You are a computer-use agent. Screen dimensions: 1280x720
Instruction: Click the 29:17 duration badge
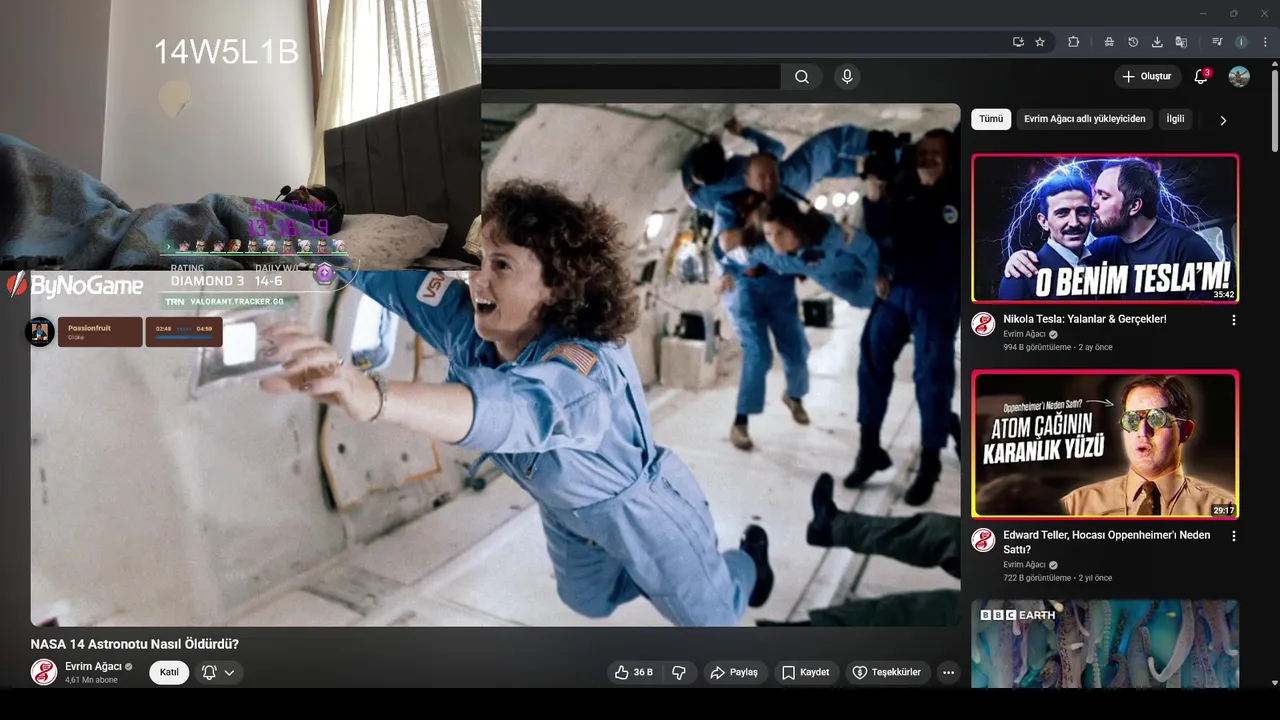click(1224, 510)
